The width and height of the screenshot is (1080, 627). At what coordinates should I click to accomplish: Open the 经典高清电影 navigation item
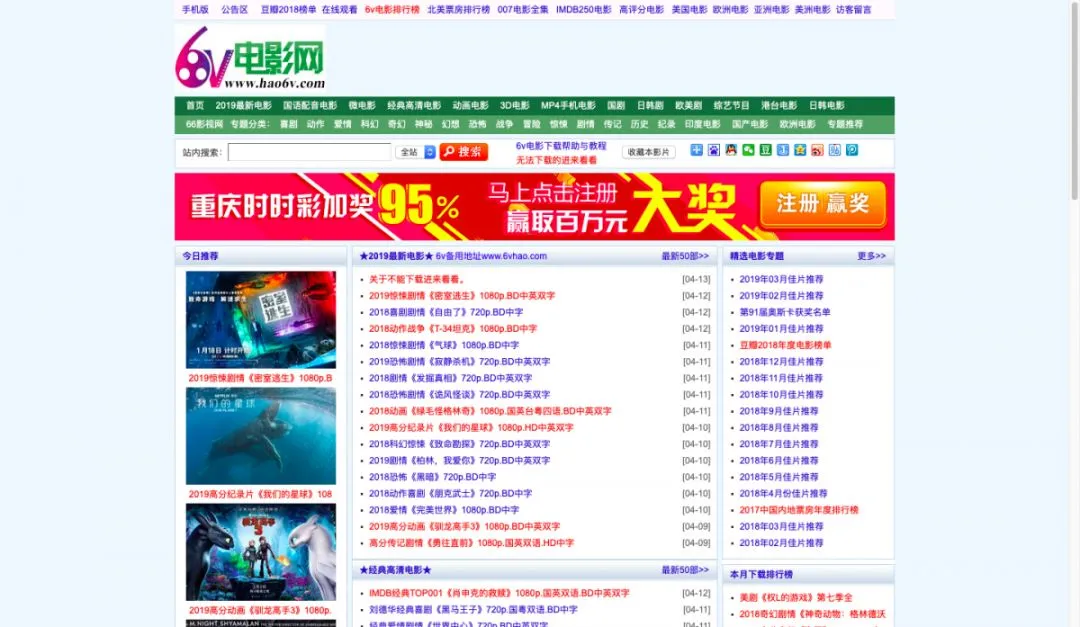coord(414,105)
